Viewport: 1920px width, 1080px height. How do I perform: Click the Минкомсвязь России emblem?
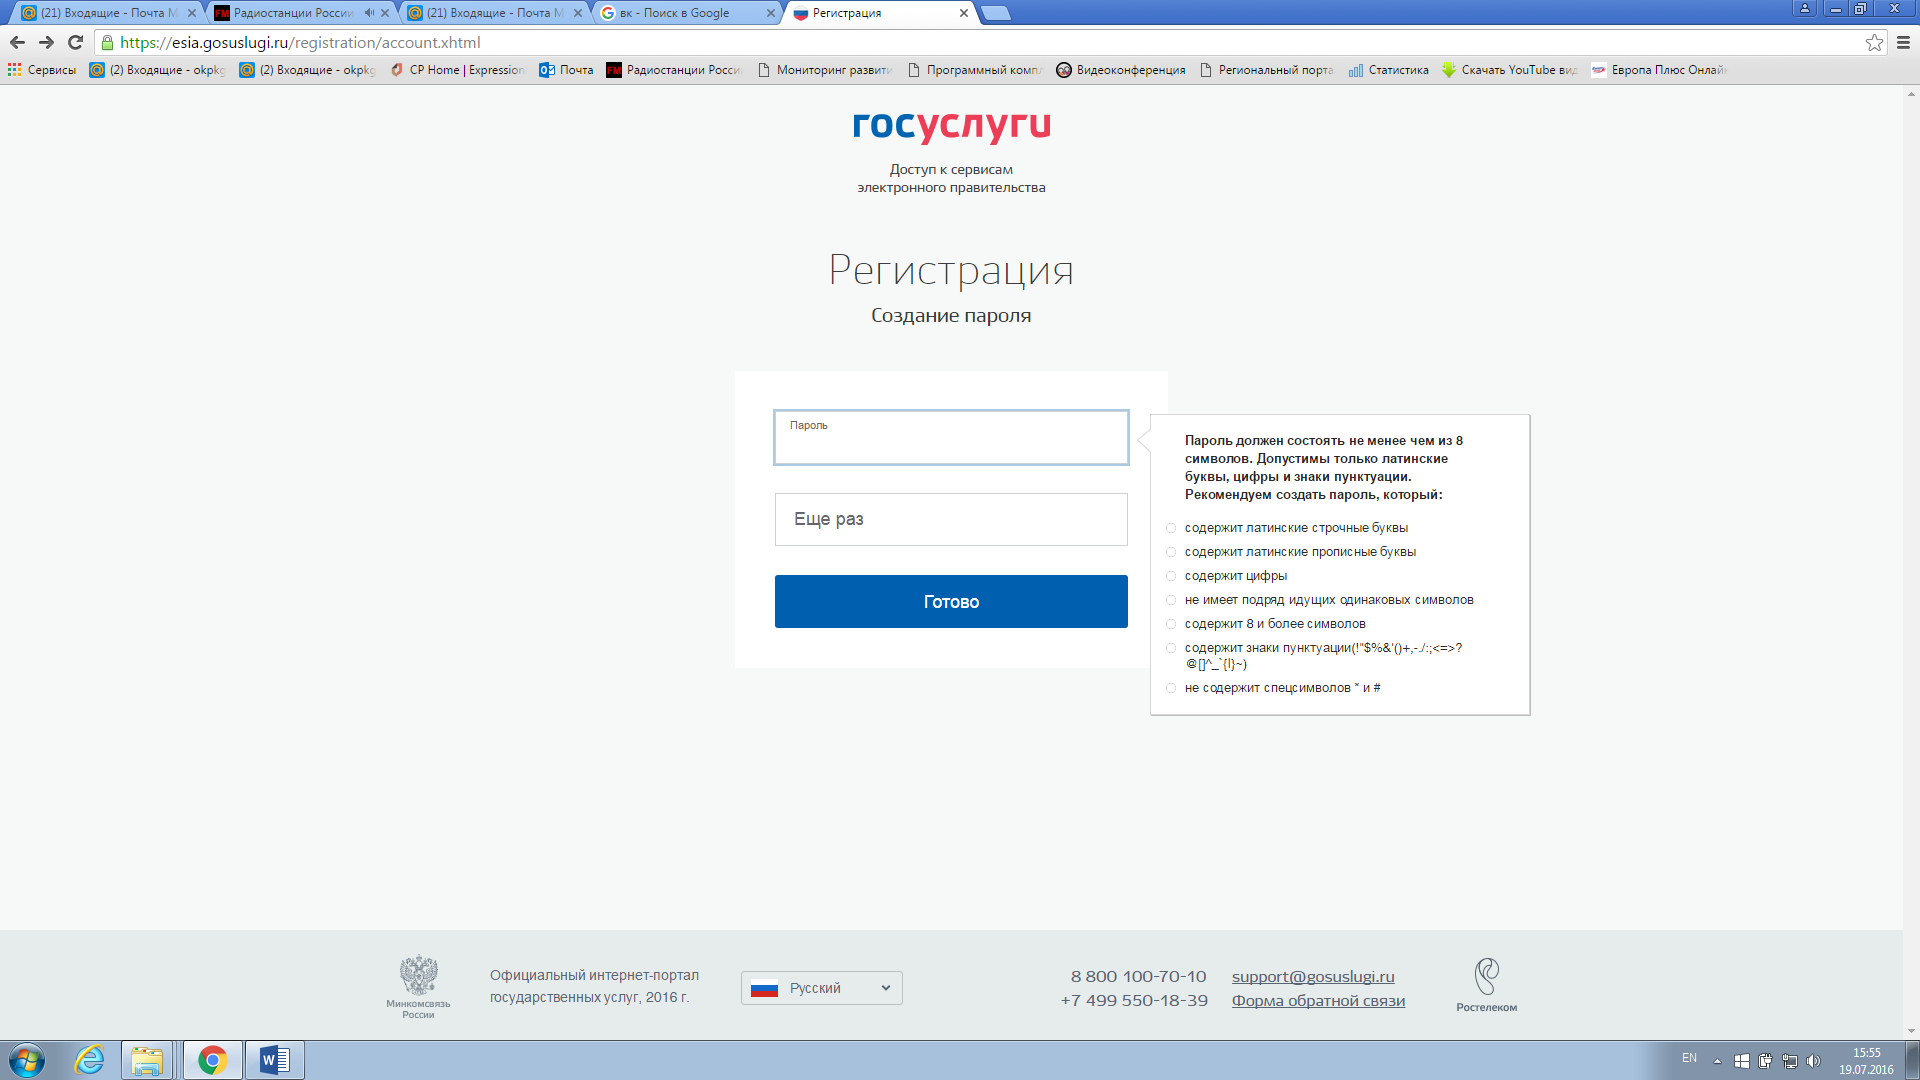click(418, 986)
